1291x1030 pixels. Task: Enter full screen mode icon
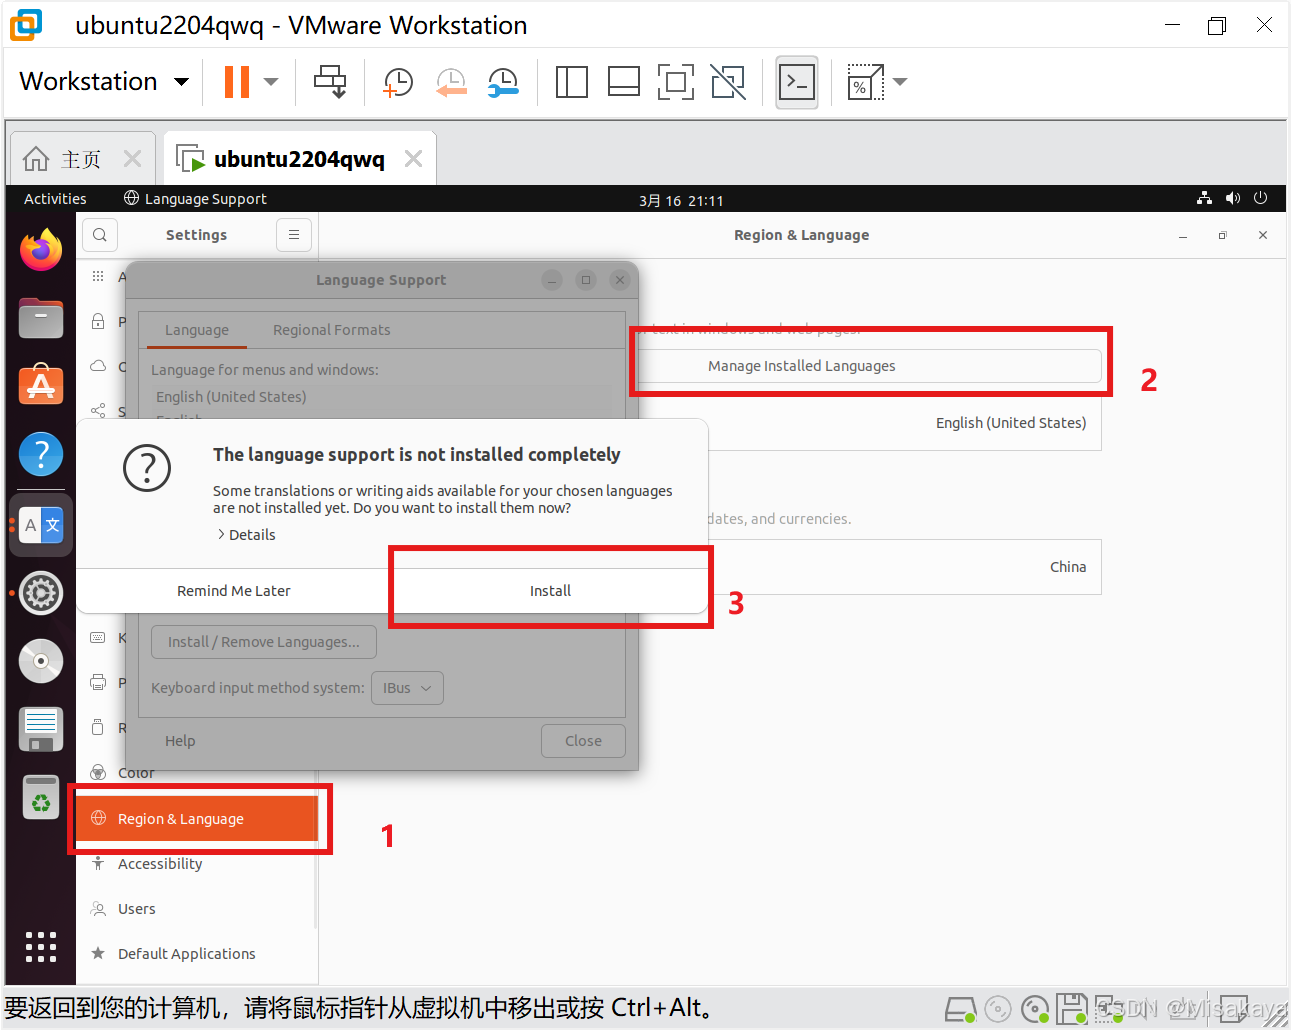(676, 82)
